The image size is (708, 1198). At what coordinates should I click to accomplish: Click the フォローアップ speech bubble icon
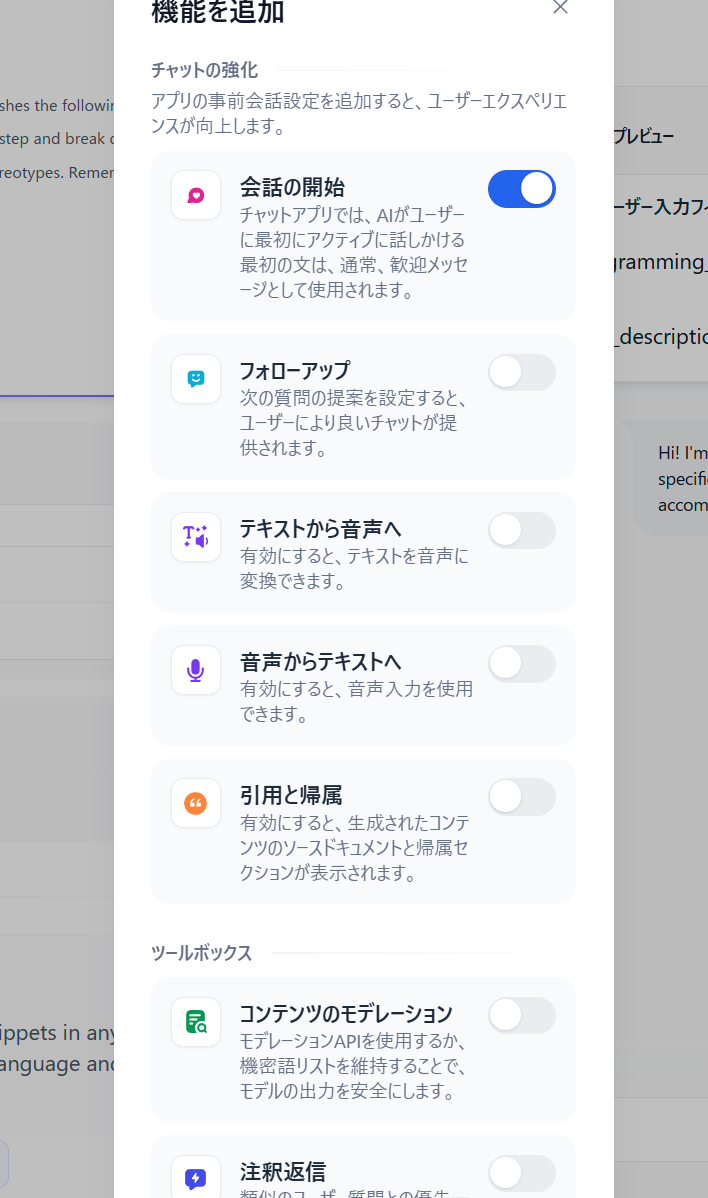click(x=195, y=379)
